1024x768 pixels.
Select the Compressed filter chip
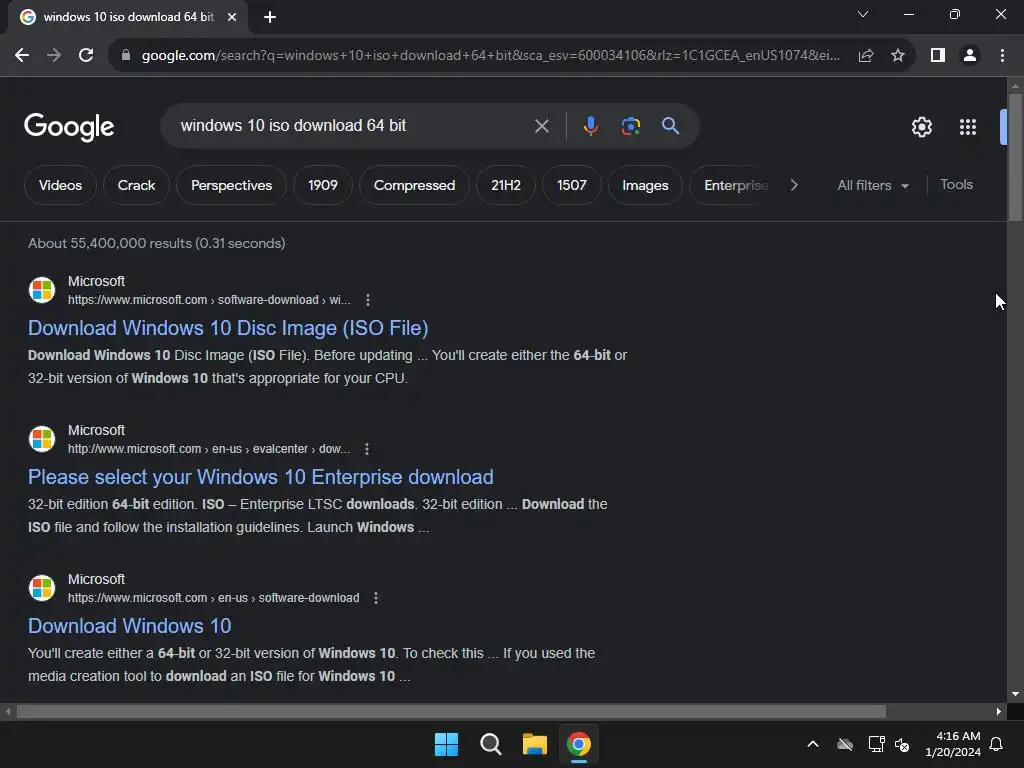click(x=414, y=185)
